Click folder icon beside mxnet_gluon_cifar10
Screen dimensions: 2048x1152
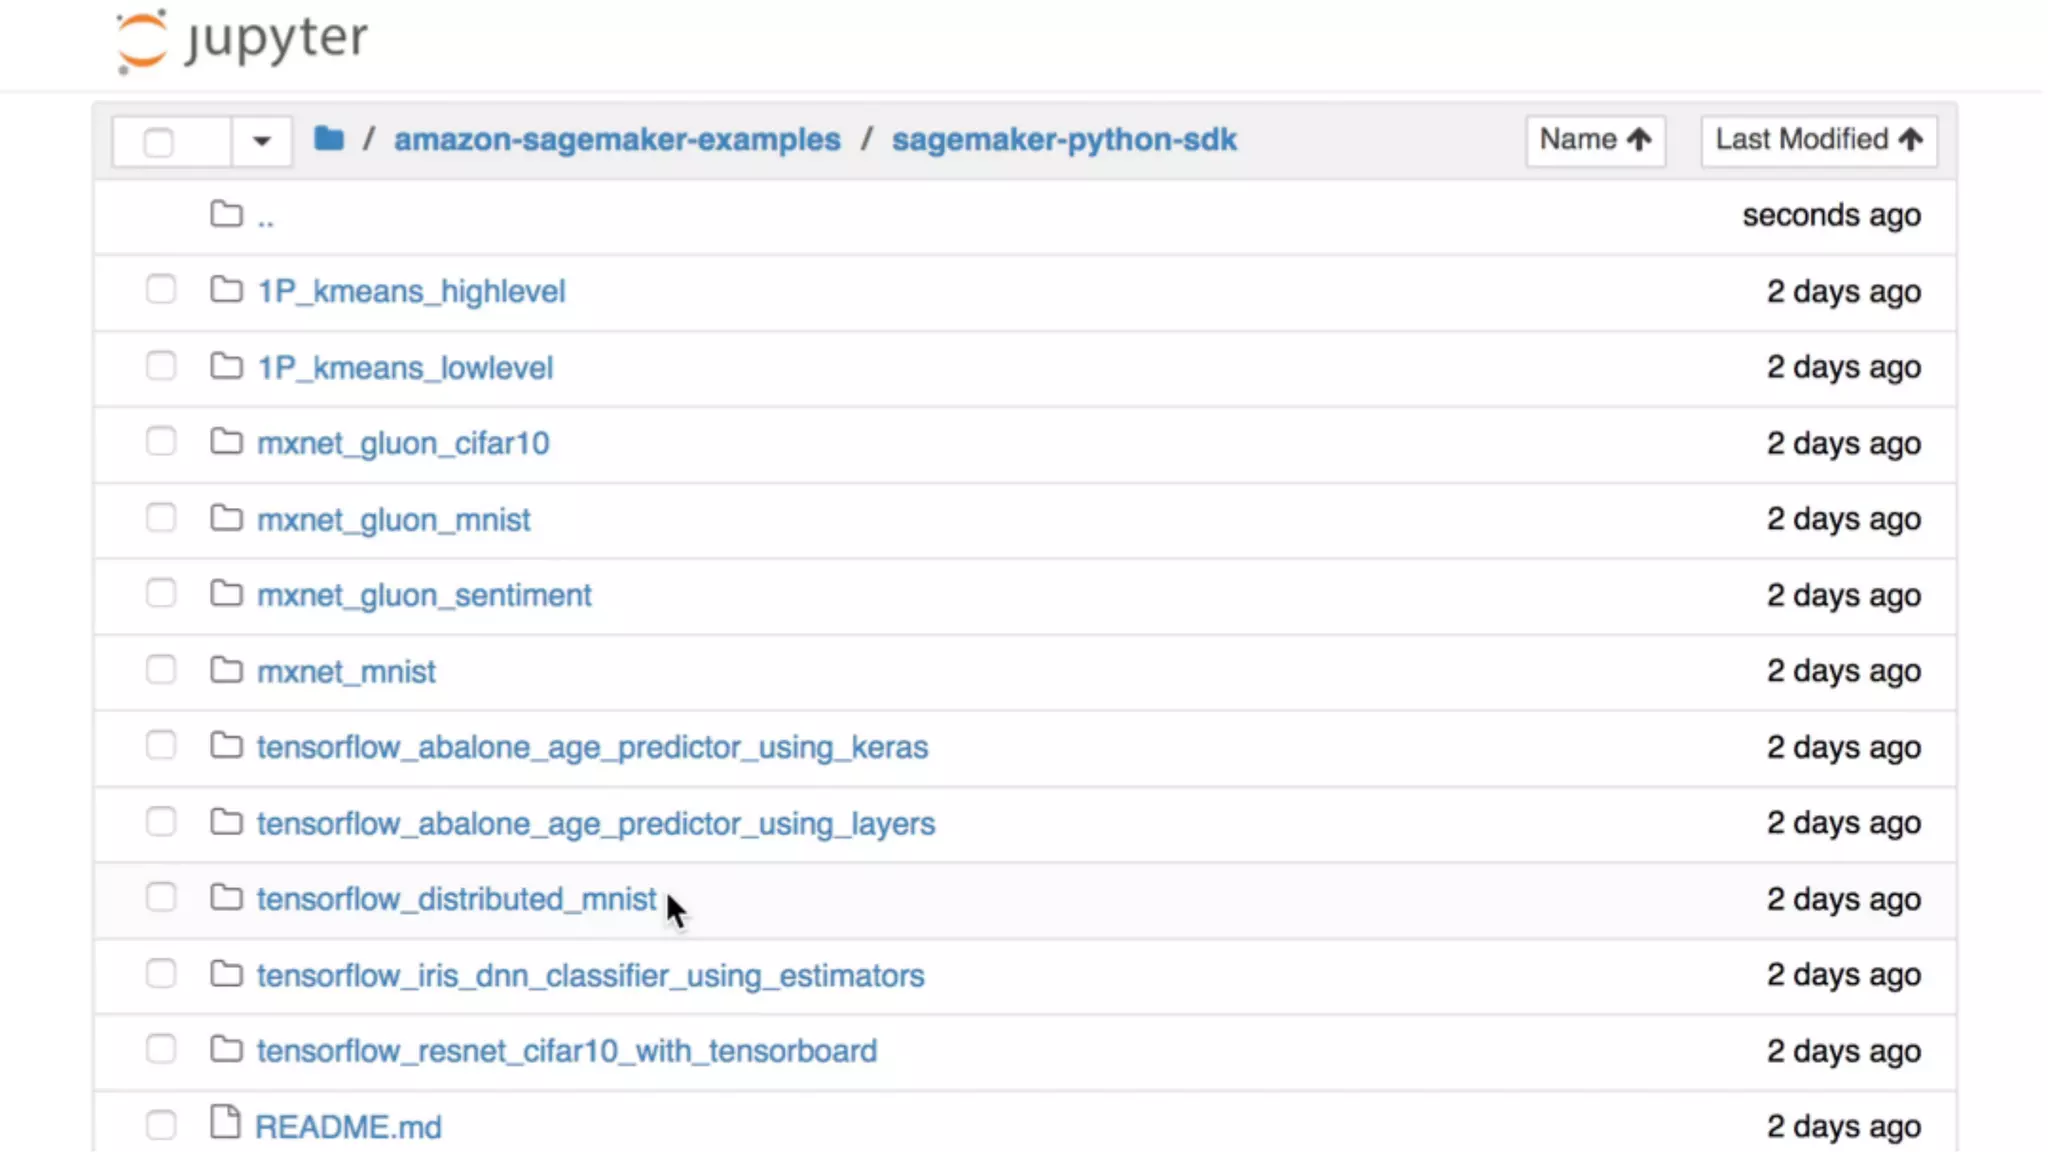(227, 442)
